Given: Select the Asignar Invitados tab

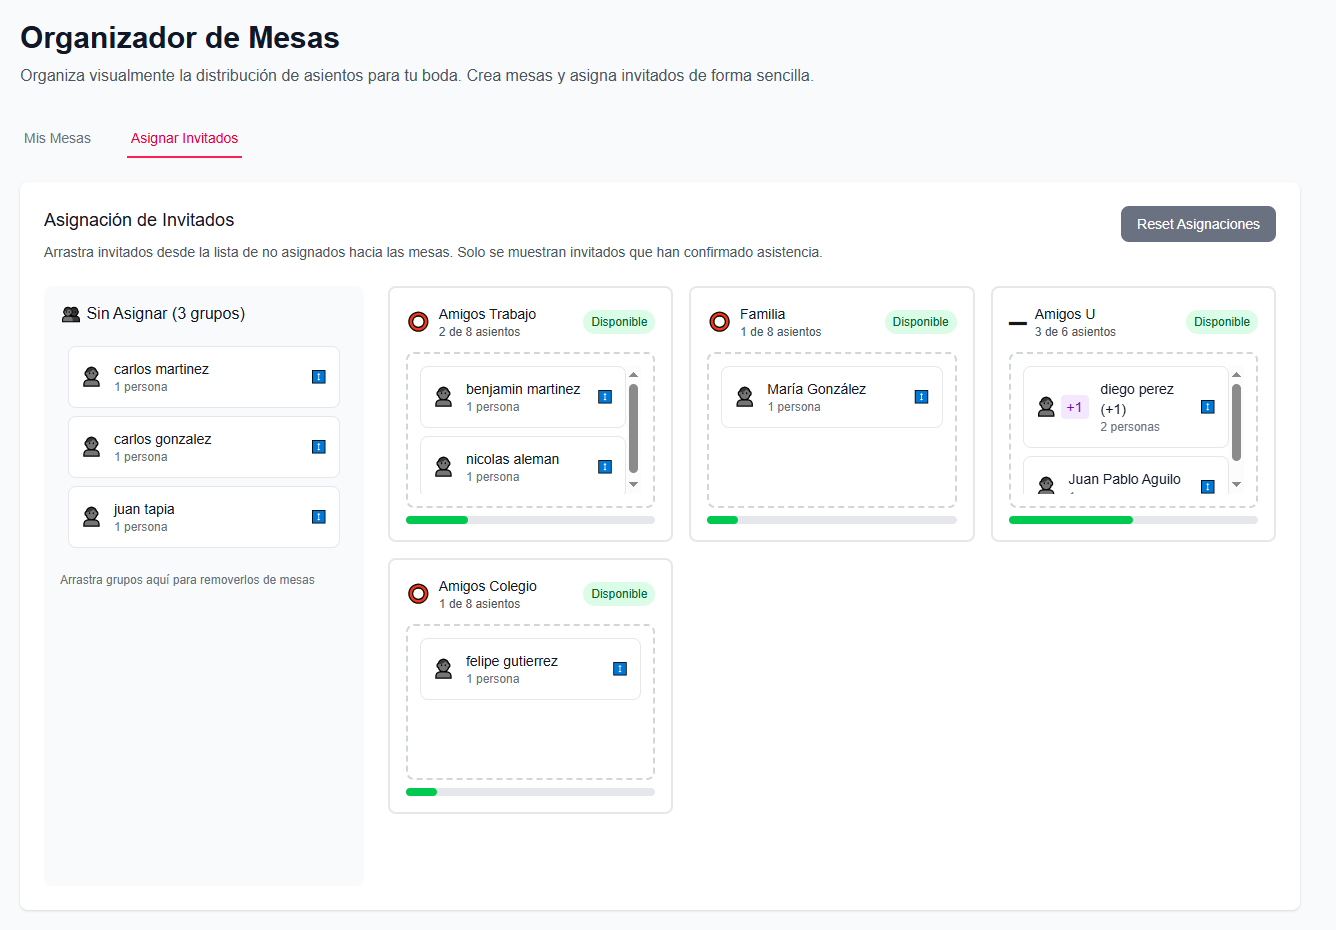Looking at the screenshot, I should tap(184, 138).
